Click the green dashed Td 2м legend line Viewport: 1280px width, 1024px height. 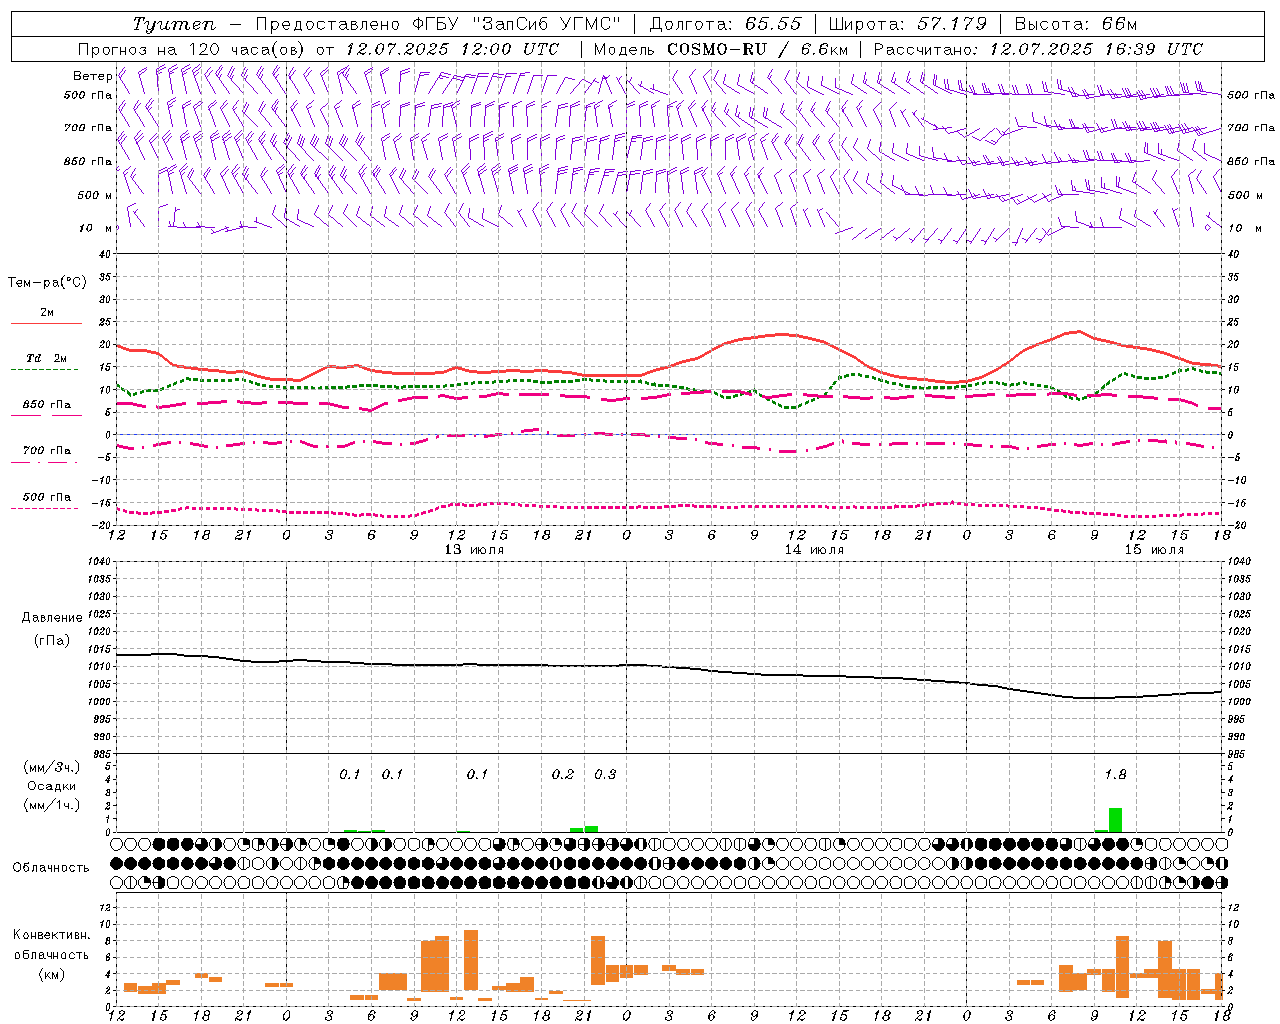click(46, 369)
